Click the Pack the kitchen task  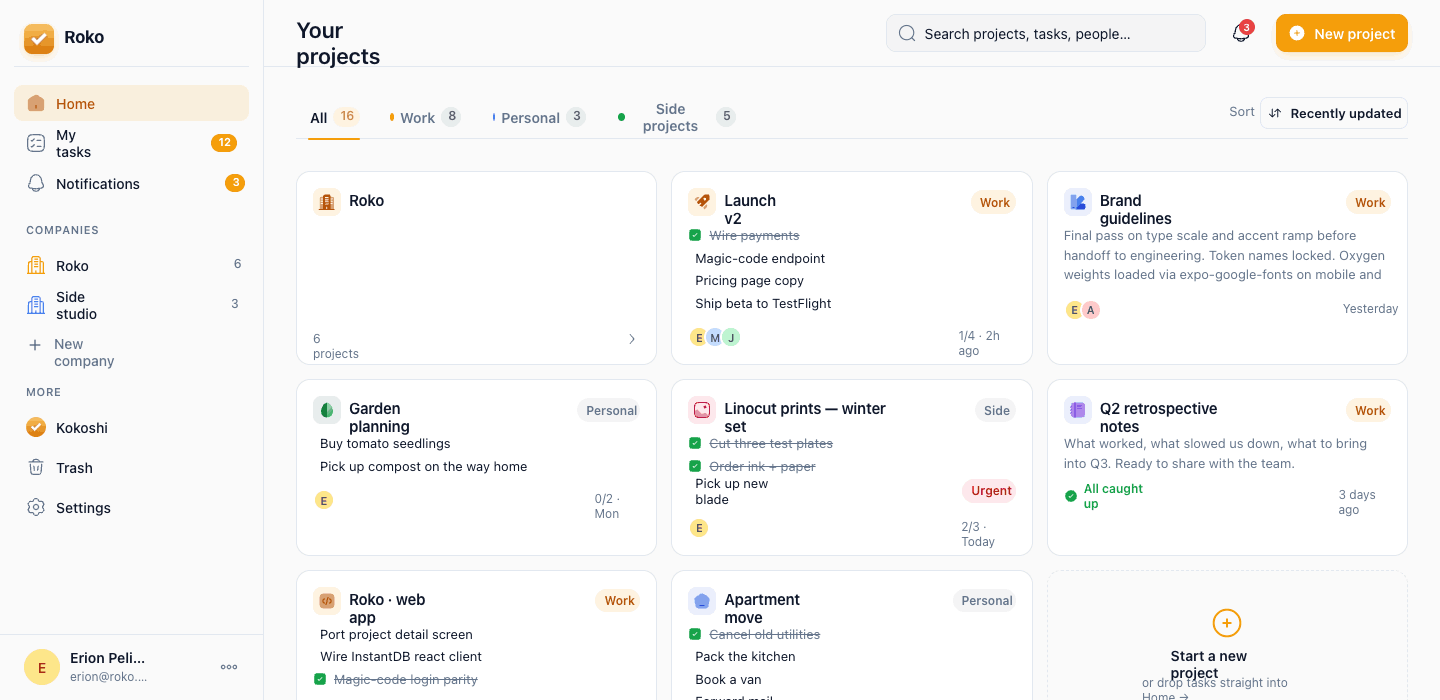[745, 656]
